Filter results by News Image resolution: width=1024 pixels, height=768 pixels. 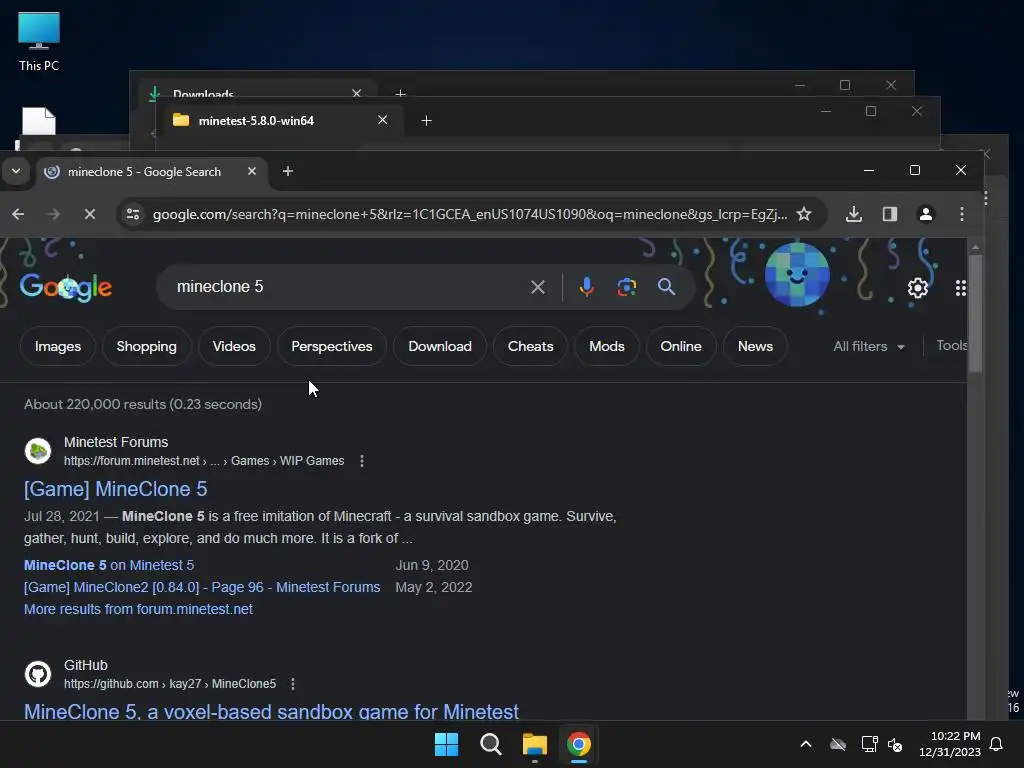tap(755, 346)
